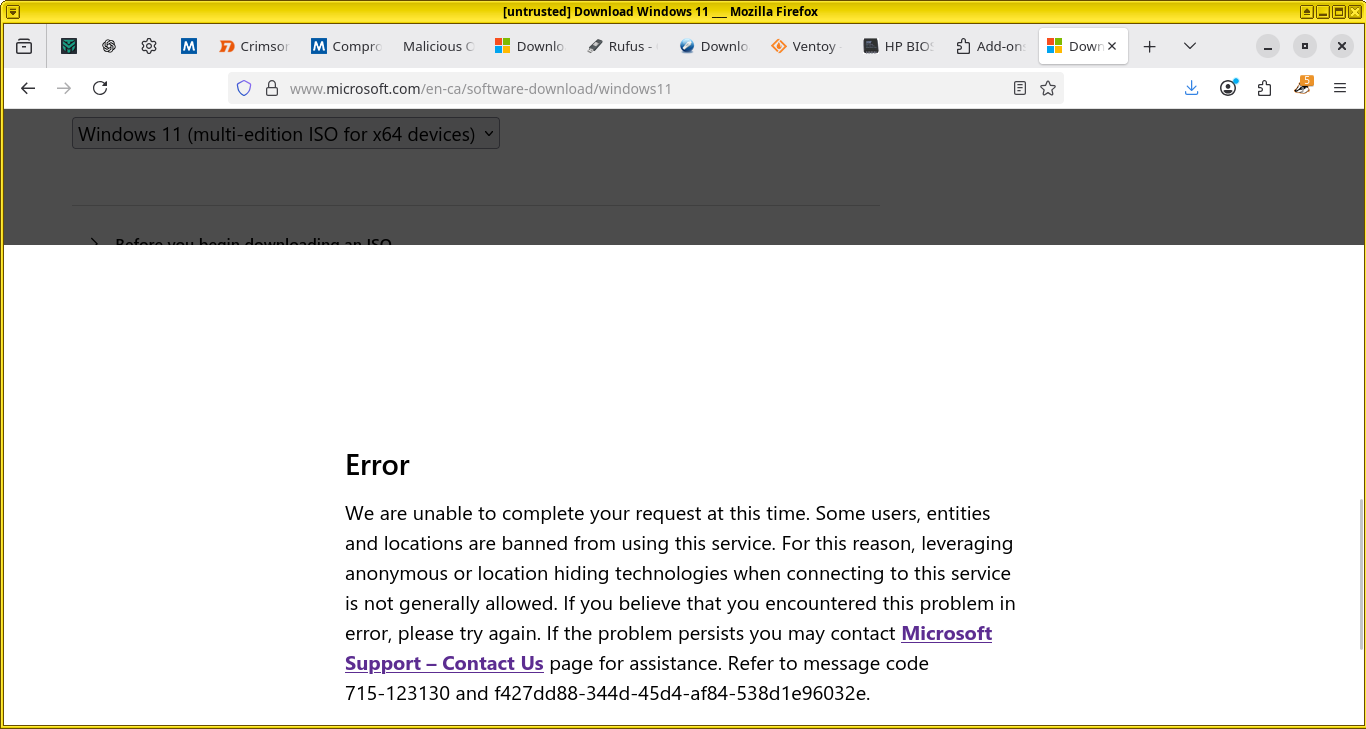Viewport: 1366px width, 729px height.
Task: Open the downloads panel
Action: tap(1191, 88)
